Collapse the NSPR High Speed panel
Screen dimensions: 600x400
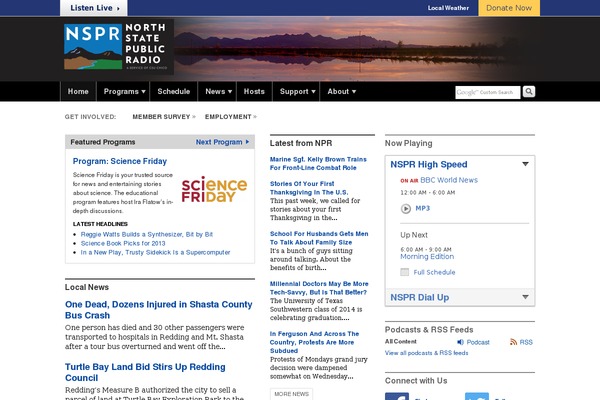click(x=526, y=164)
